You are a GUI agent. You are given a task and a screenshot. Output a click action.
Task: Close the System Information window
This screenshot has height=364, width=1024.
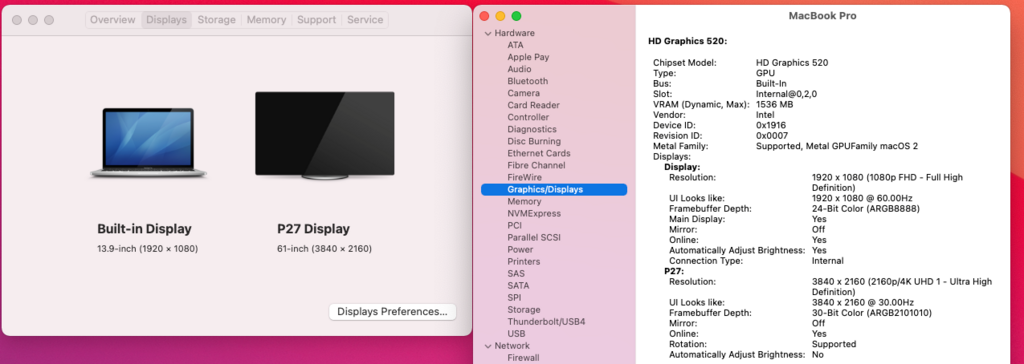click(x=484, y=16)
